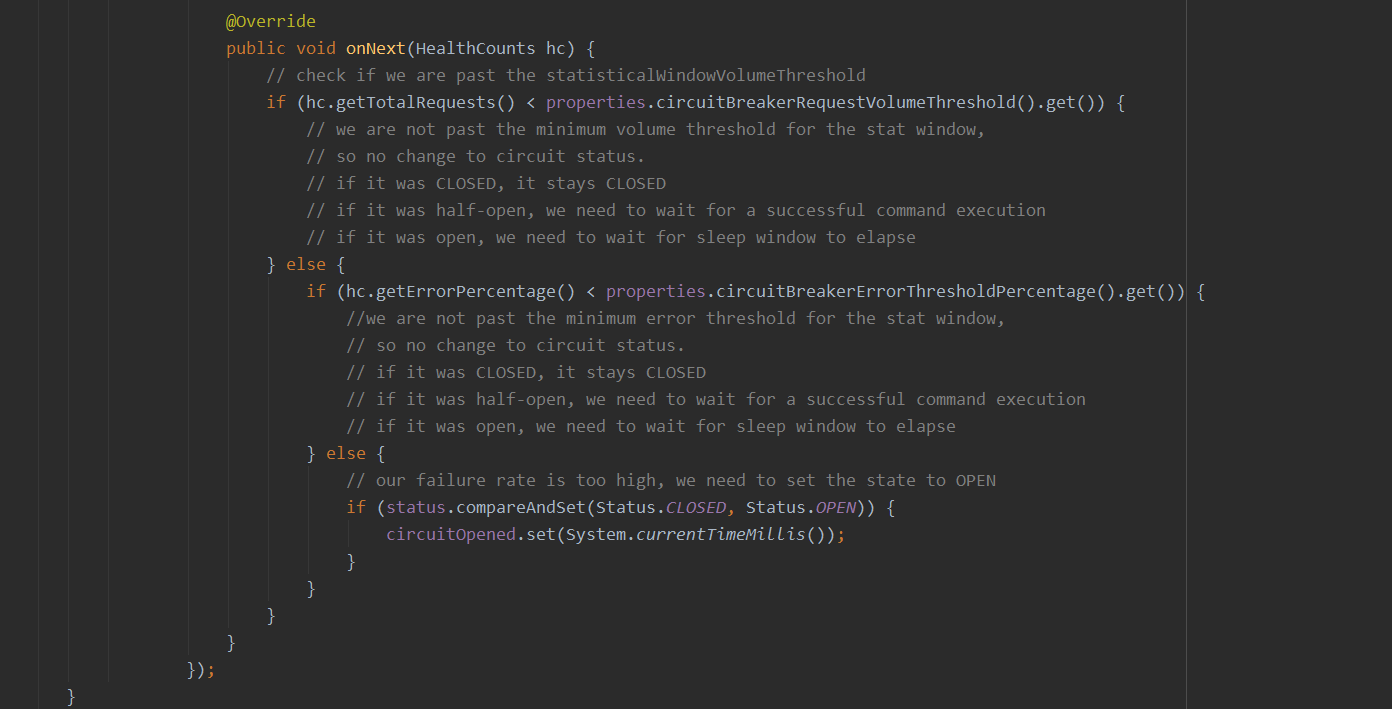
Task: Click the compareAndSet method call
Action: (521, 507)
